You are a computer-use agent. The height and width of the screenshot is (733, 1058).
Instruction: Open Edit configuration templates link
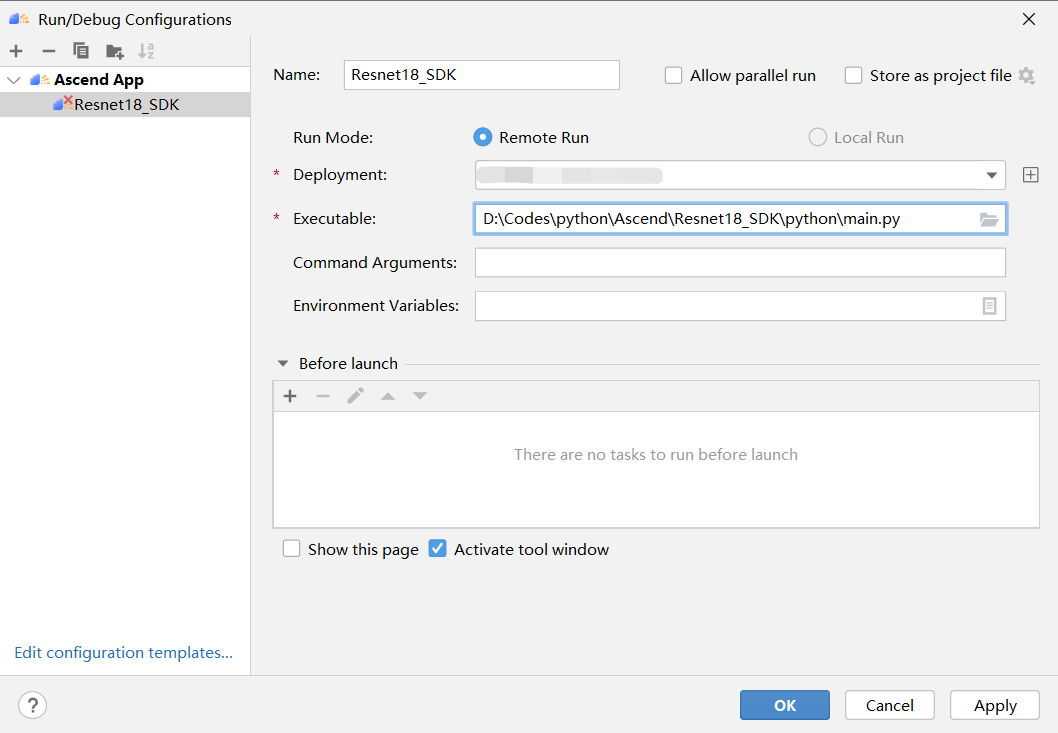click(123, 653)
